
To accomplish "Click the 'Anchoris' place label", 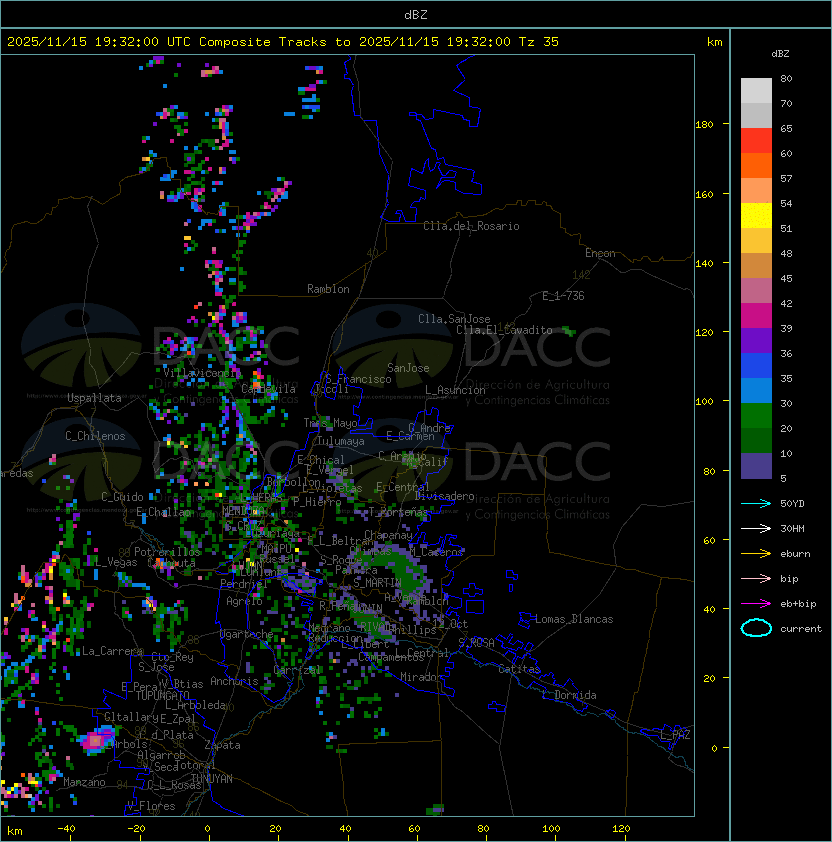I will (x=234, y=681).
